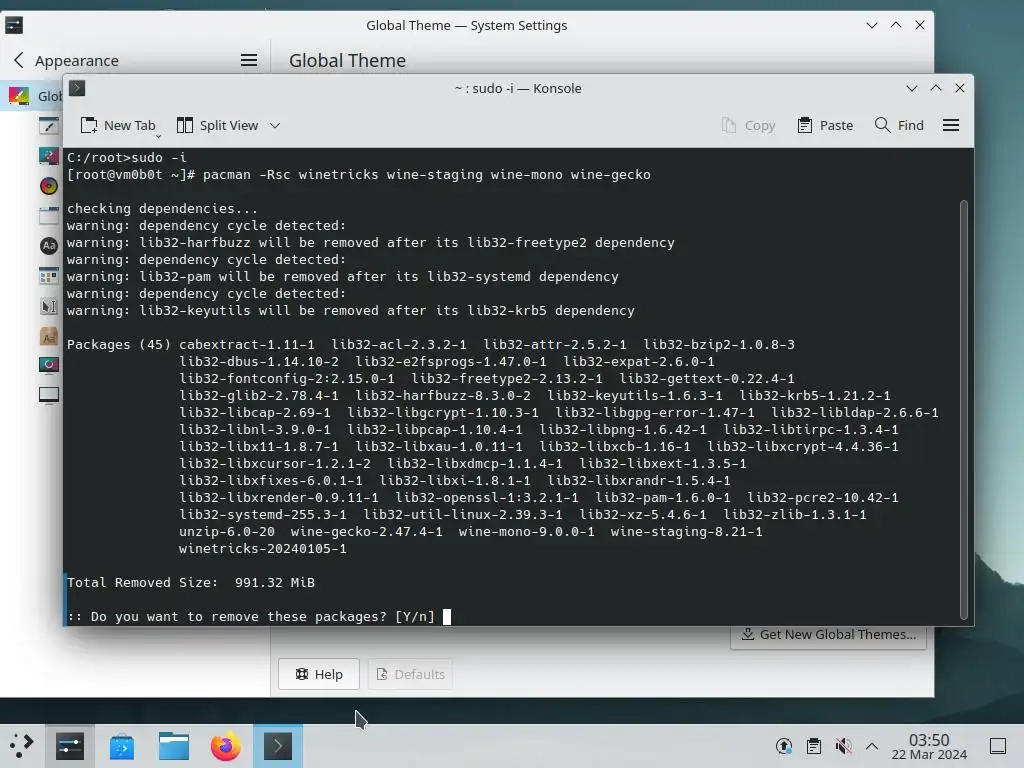Open the KDE application launcher
Screen dimensions: 1024x768
click(22, 746)
